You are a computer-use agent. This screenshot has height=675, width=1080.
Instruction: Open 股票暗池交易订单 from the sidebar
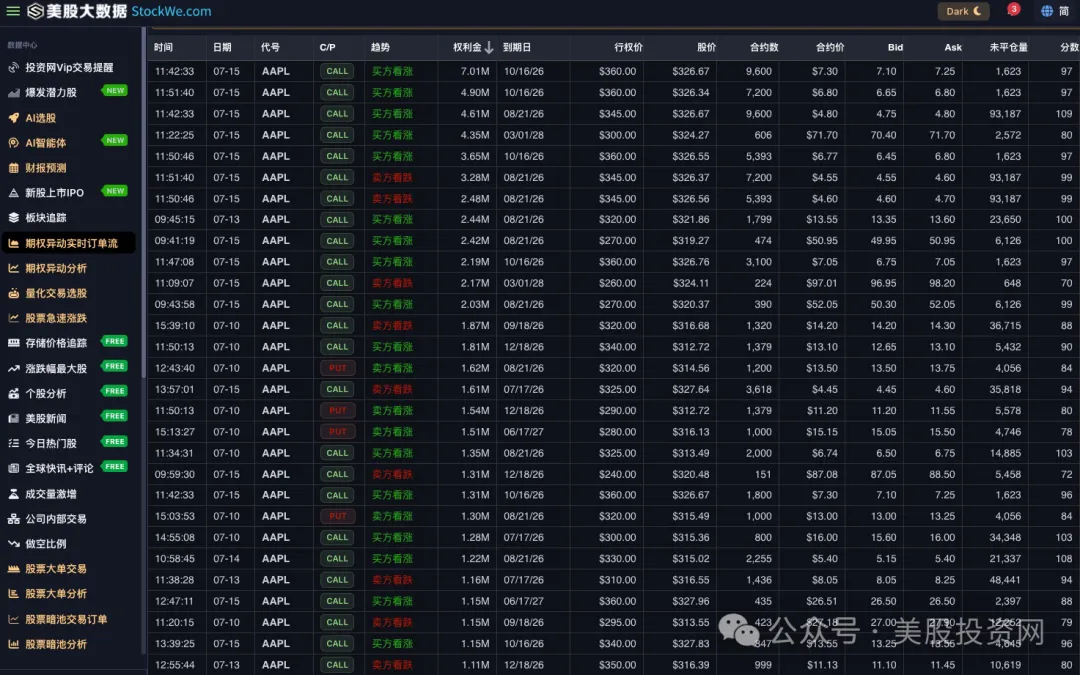pyautogui.click(x=66, y=619)
